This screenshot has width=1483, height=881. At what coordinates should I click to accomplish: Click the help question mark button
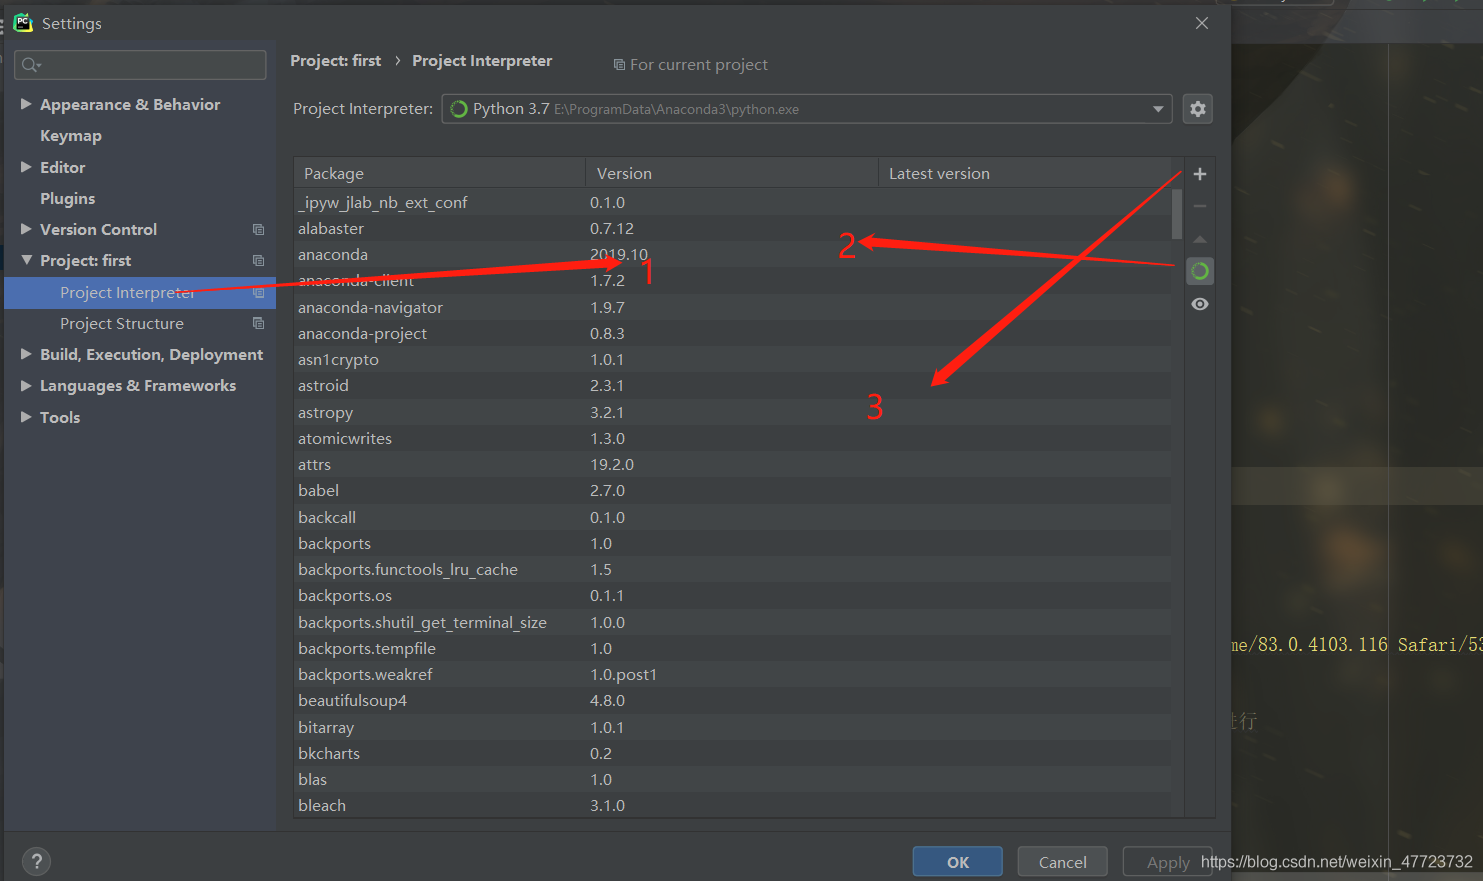(36, 861)
